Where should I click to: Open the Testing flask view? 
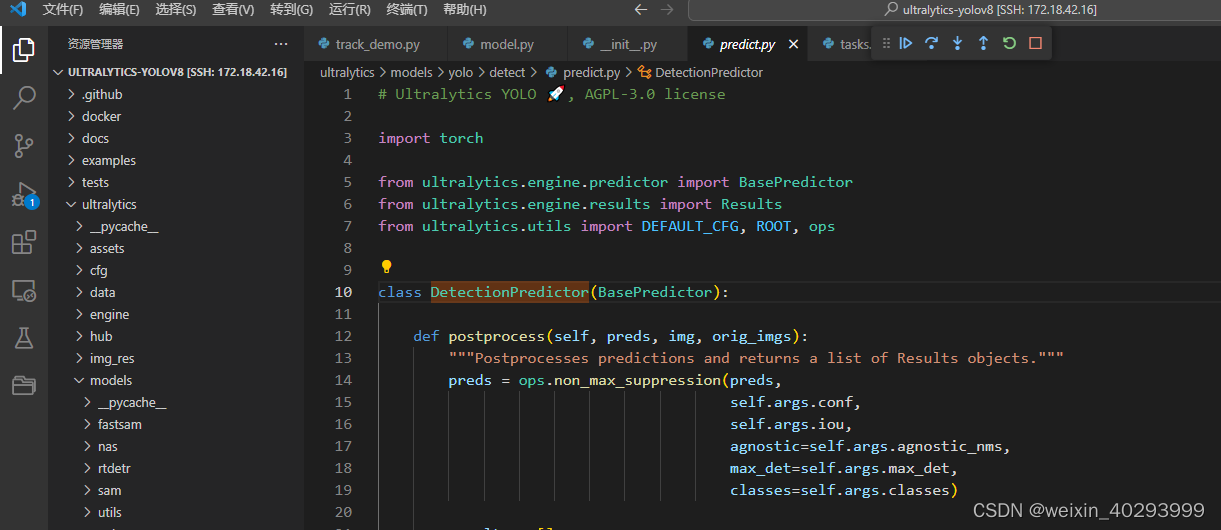pyautogui.click(x=24, y=338)
